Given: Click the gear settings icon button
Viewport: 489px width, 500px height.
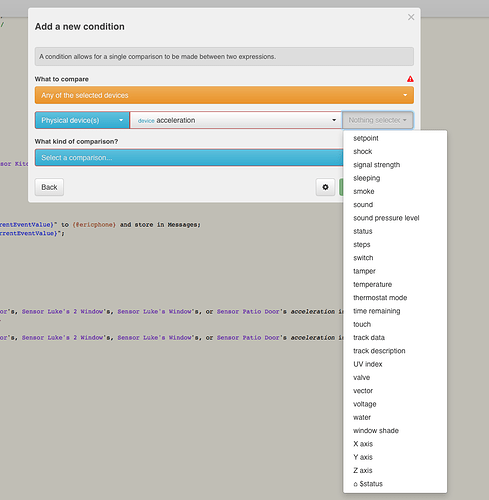Looking at the screenshot, I should 325,187.
